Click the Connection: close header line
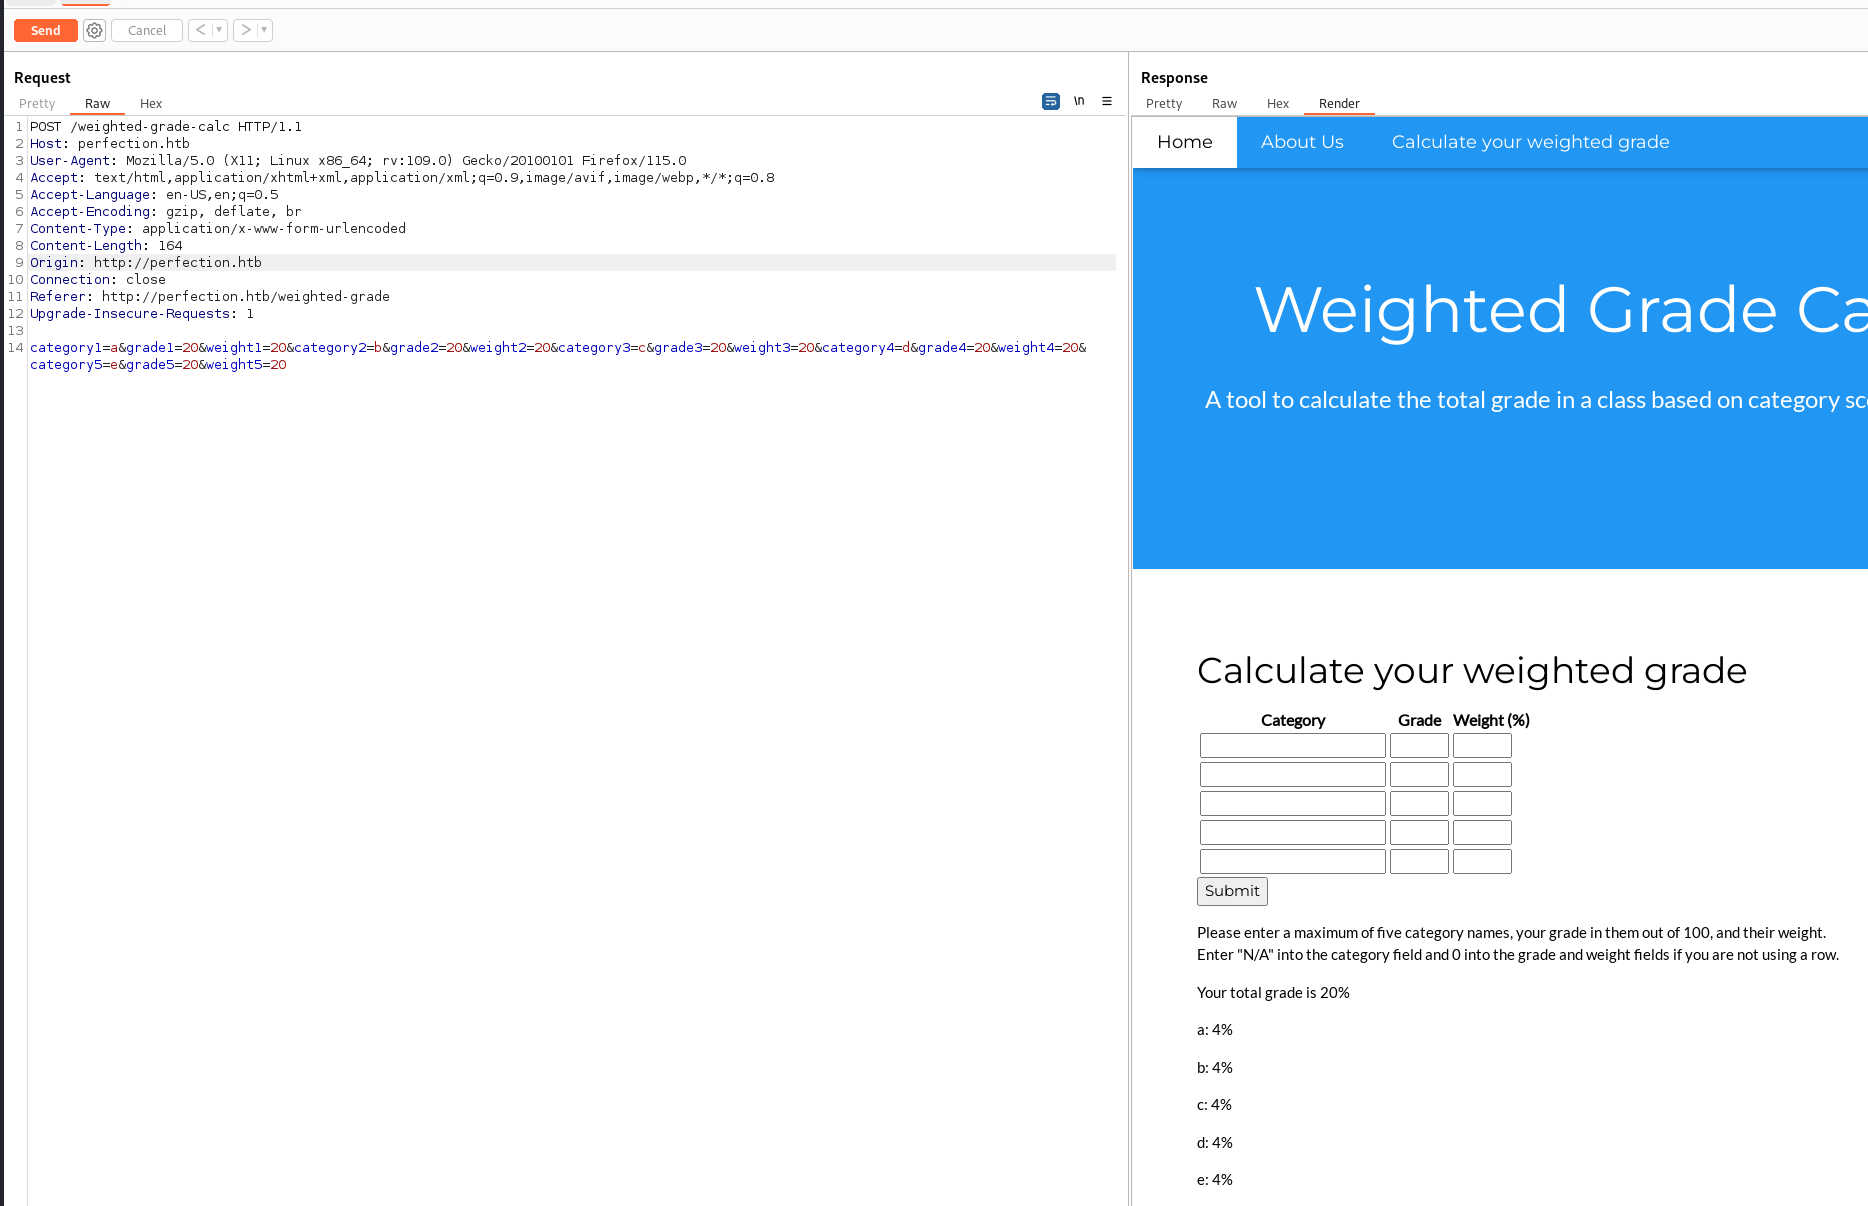 (x=98, y=280)
